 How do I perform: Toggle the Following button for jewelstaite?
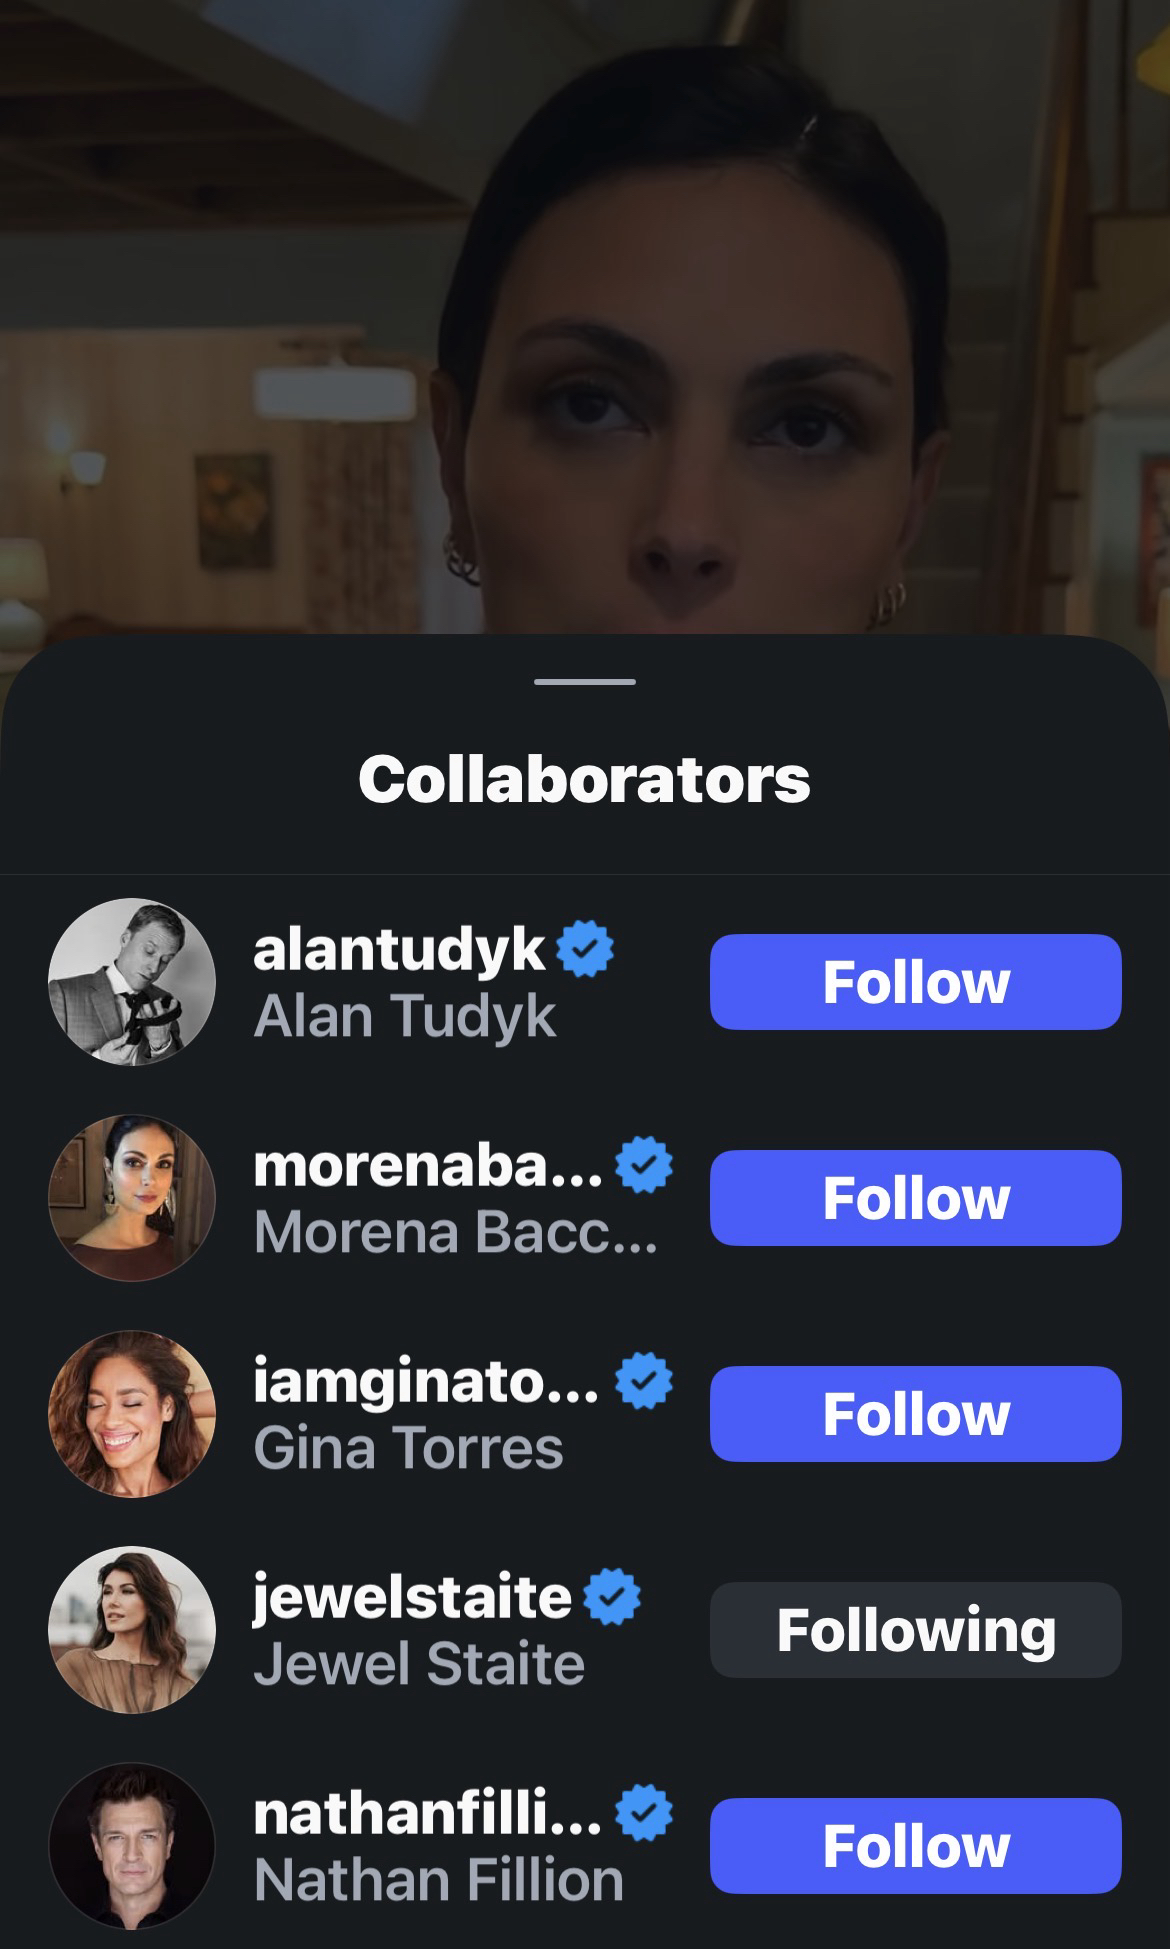915,1630
